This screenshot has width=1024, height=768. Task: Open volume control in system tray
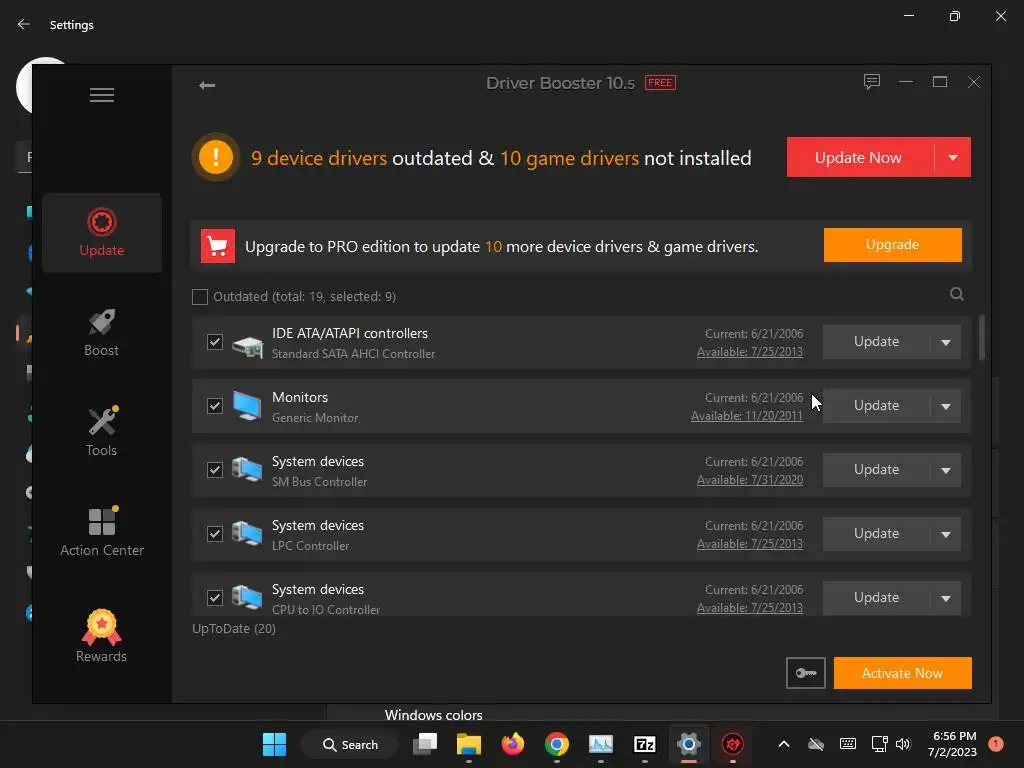903,744
